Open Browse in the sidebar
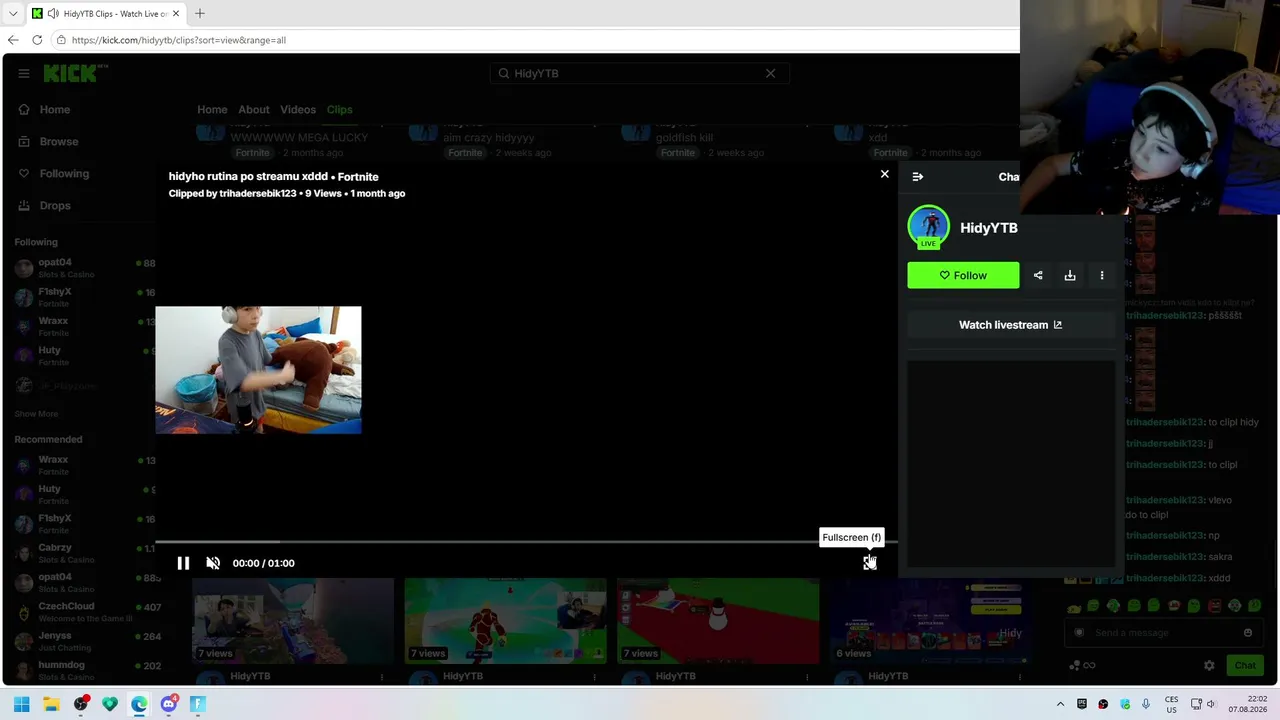Image resolution: width=1280 pixels, height=720 pixels. click(59, 141)
